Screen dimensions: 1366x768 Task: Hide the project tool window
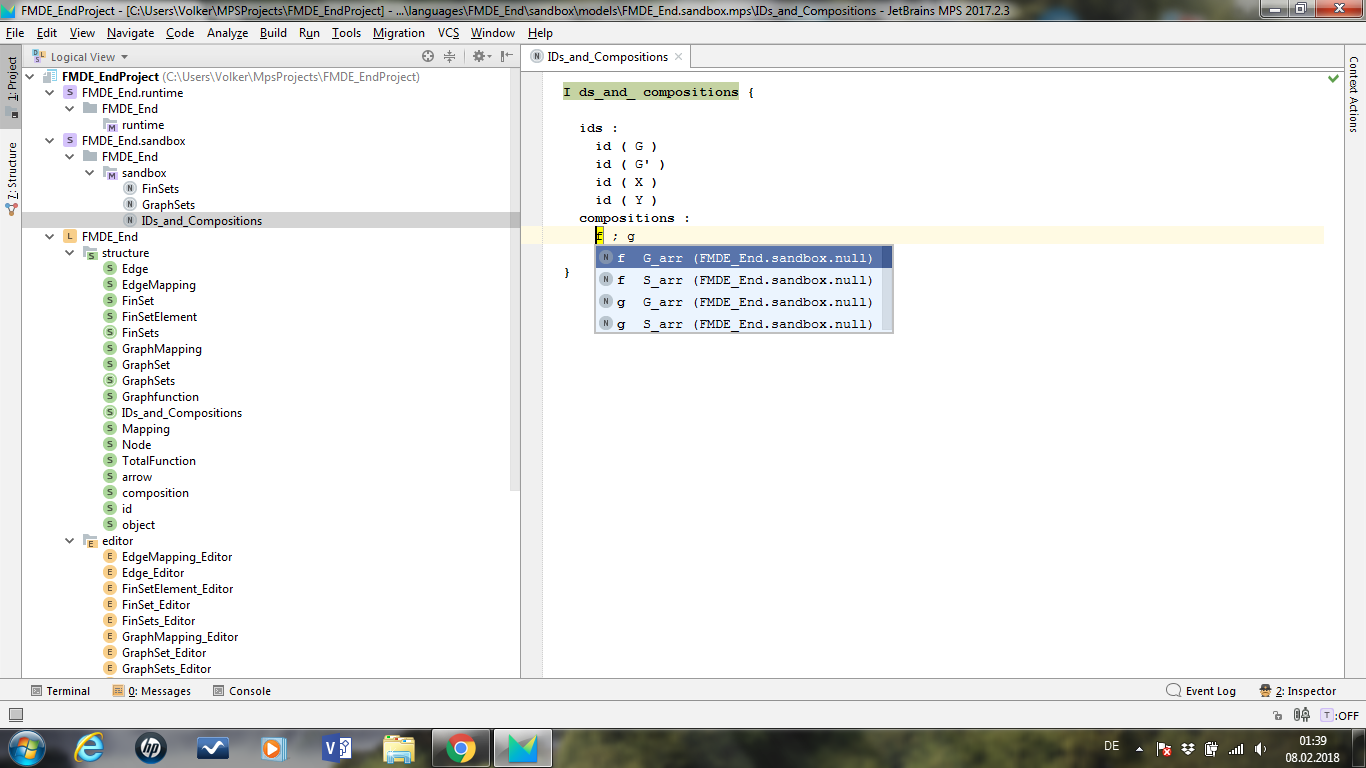505,57
